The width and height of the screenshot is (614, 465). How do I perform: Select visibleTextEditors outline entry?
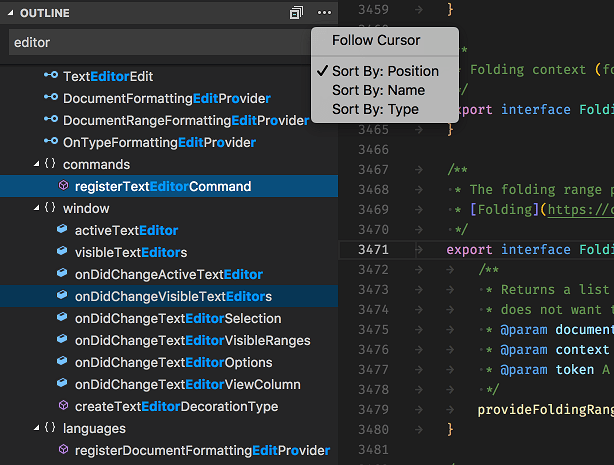[x=130, y=252]
